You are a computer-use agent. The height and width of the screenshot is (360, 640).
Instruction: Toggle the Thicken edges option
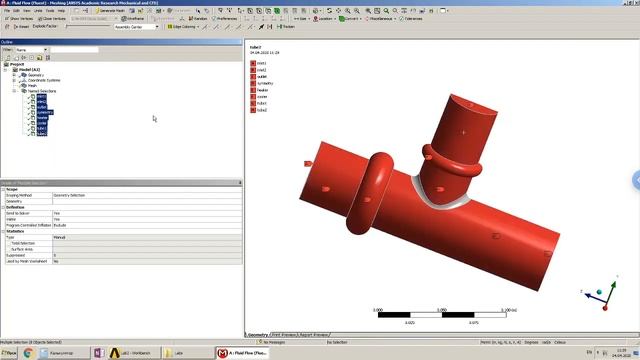pyautogui.click(x=286, y=27)
